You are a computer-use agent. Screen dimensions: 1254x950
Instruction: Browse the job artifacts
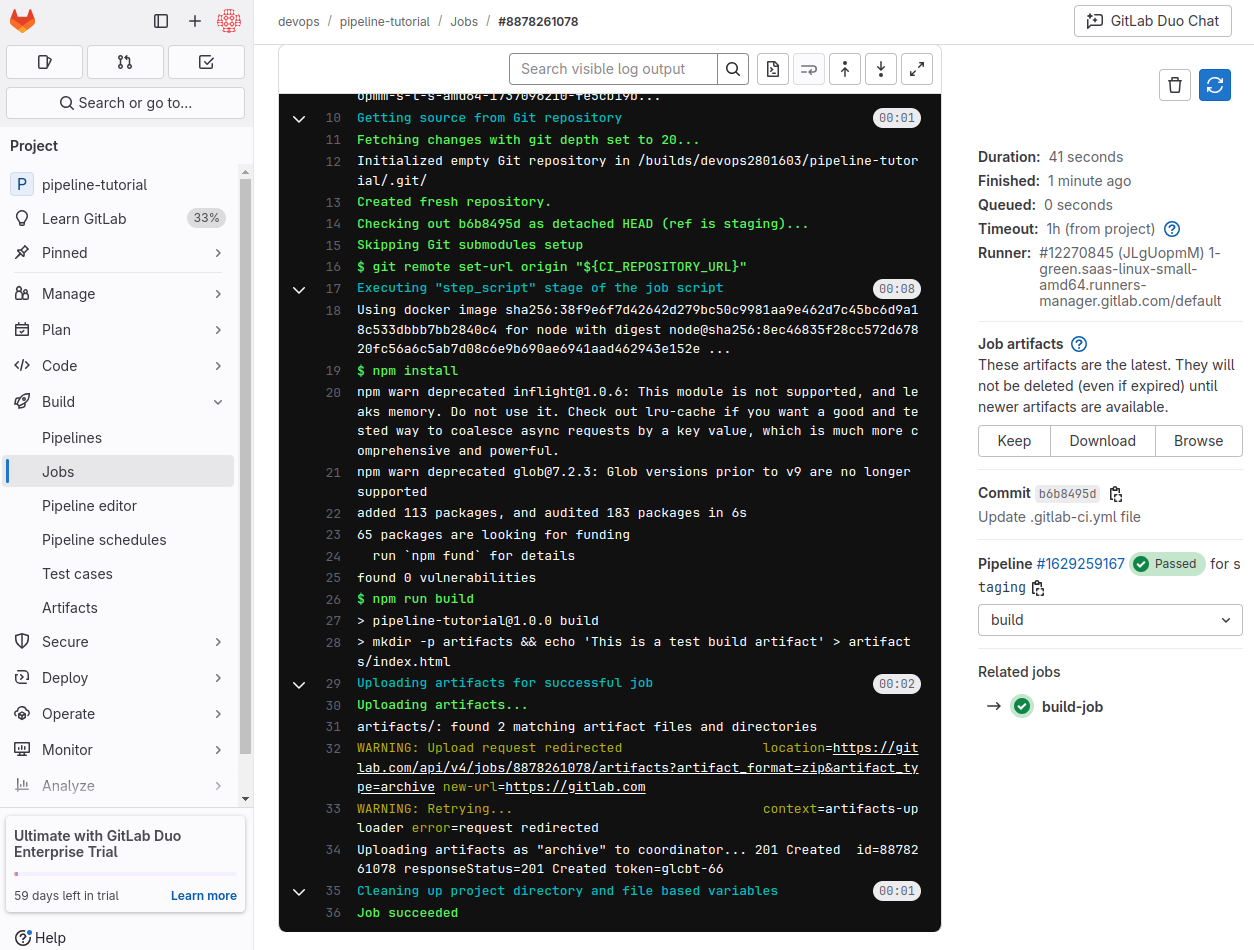tap(1198, 441)
